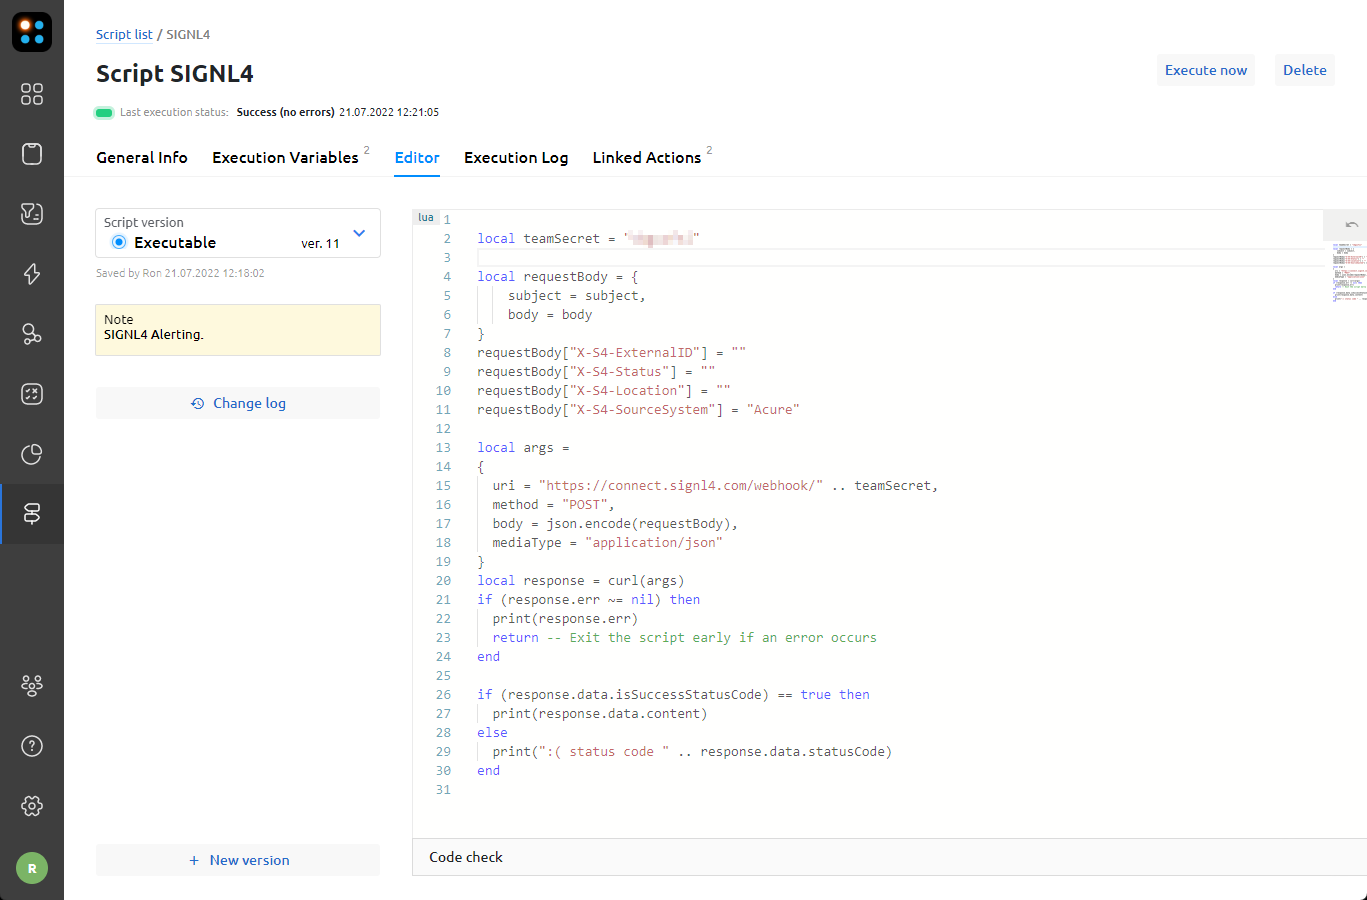The image size is (1367, 900).
Task: Click the 'ver. 11' version label
Action: click(x=320, y=243)
